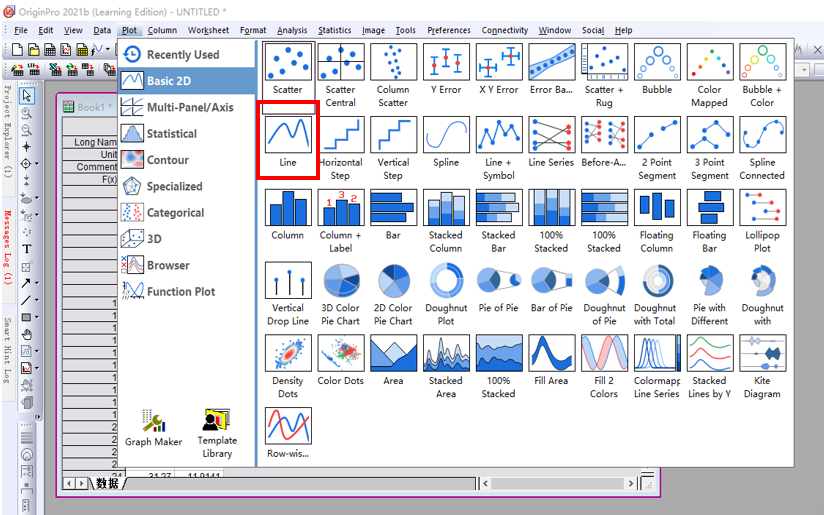
Task: Choose the Lollipop Plot icon
Action: click(x=762, y=208)
